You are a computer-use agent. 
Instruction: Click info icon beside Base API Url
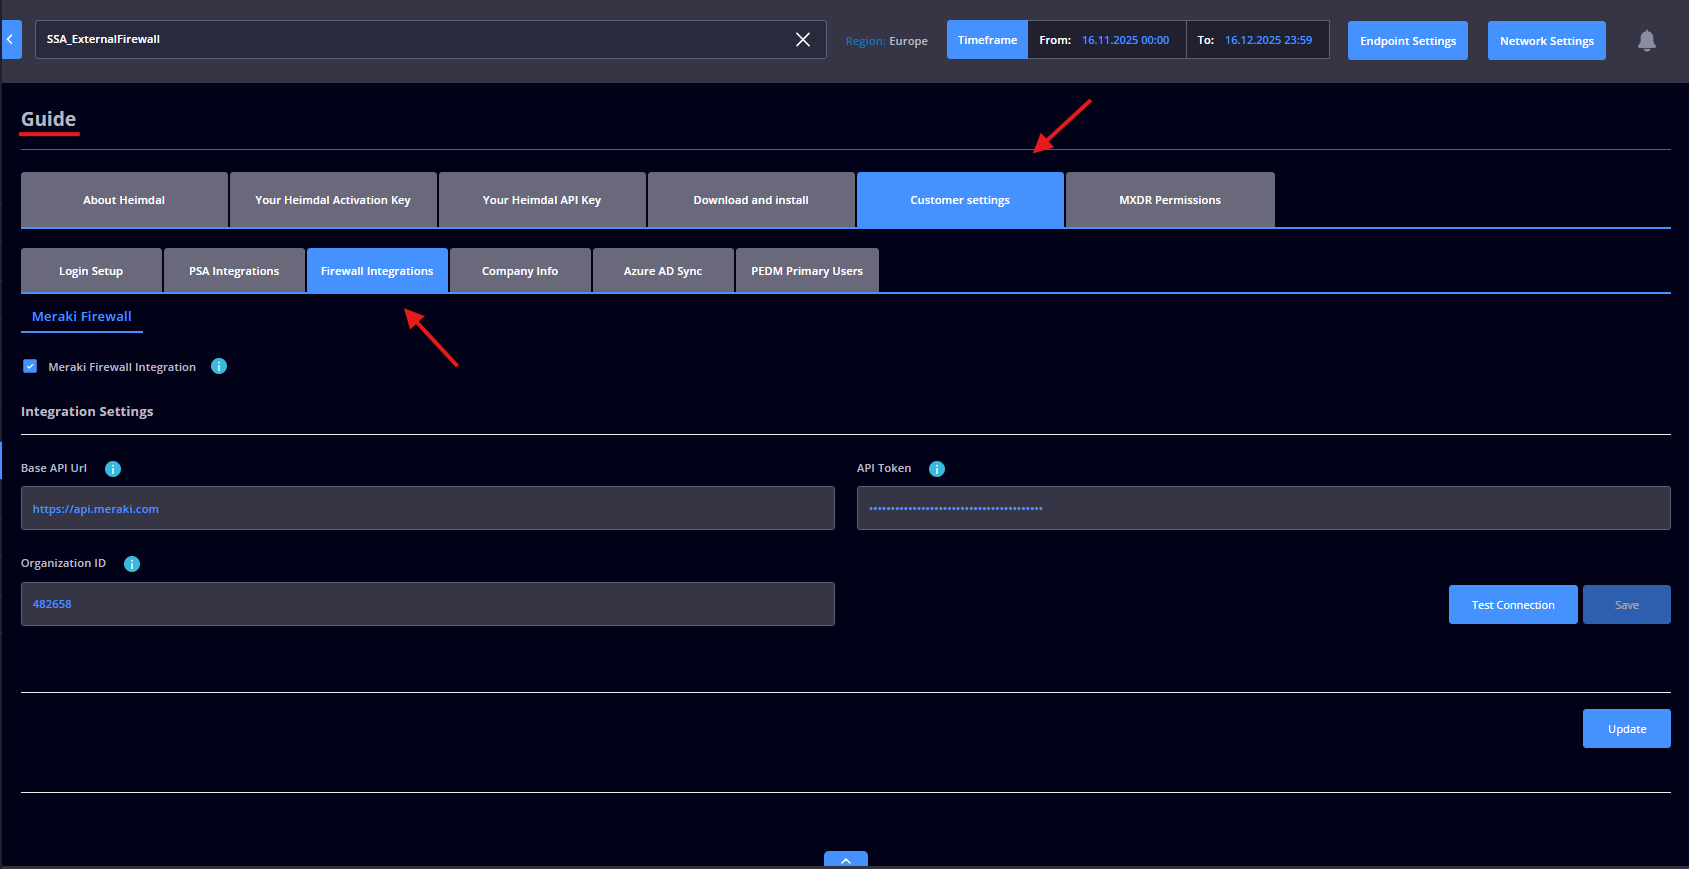click(x=113, y=469)
